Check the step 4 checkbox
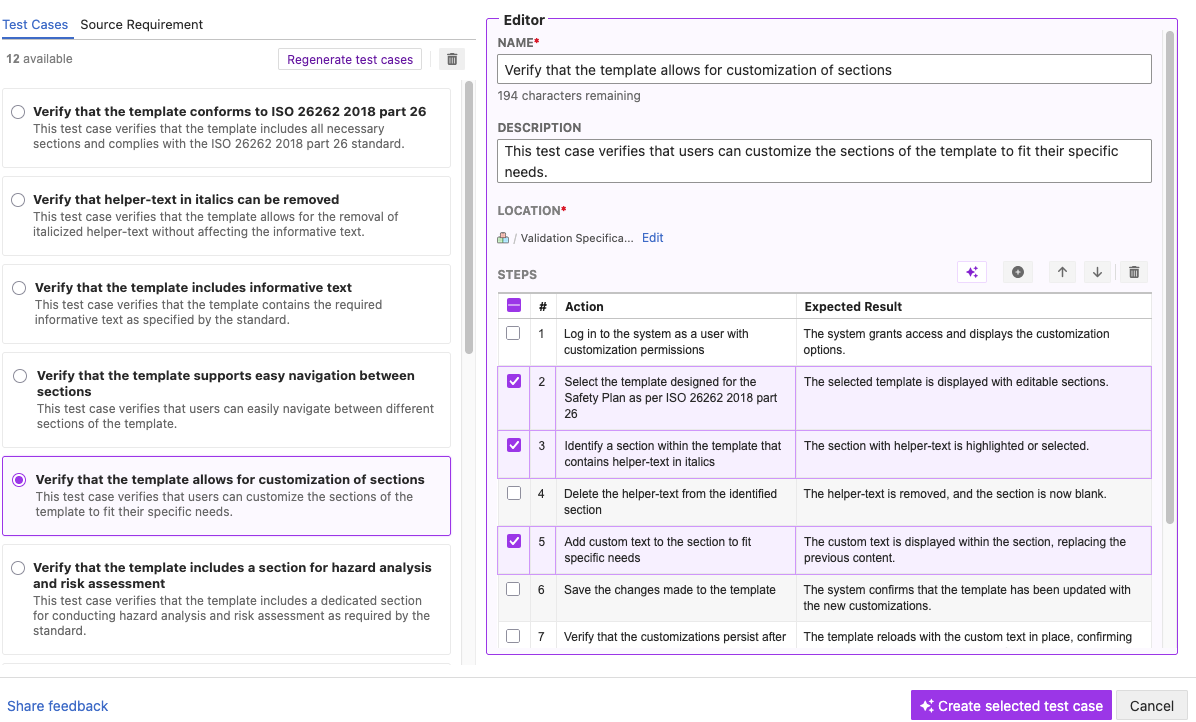Viewport: 1196px width, 722px height. tap(514, 493)
